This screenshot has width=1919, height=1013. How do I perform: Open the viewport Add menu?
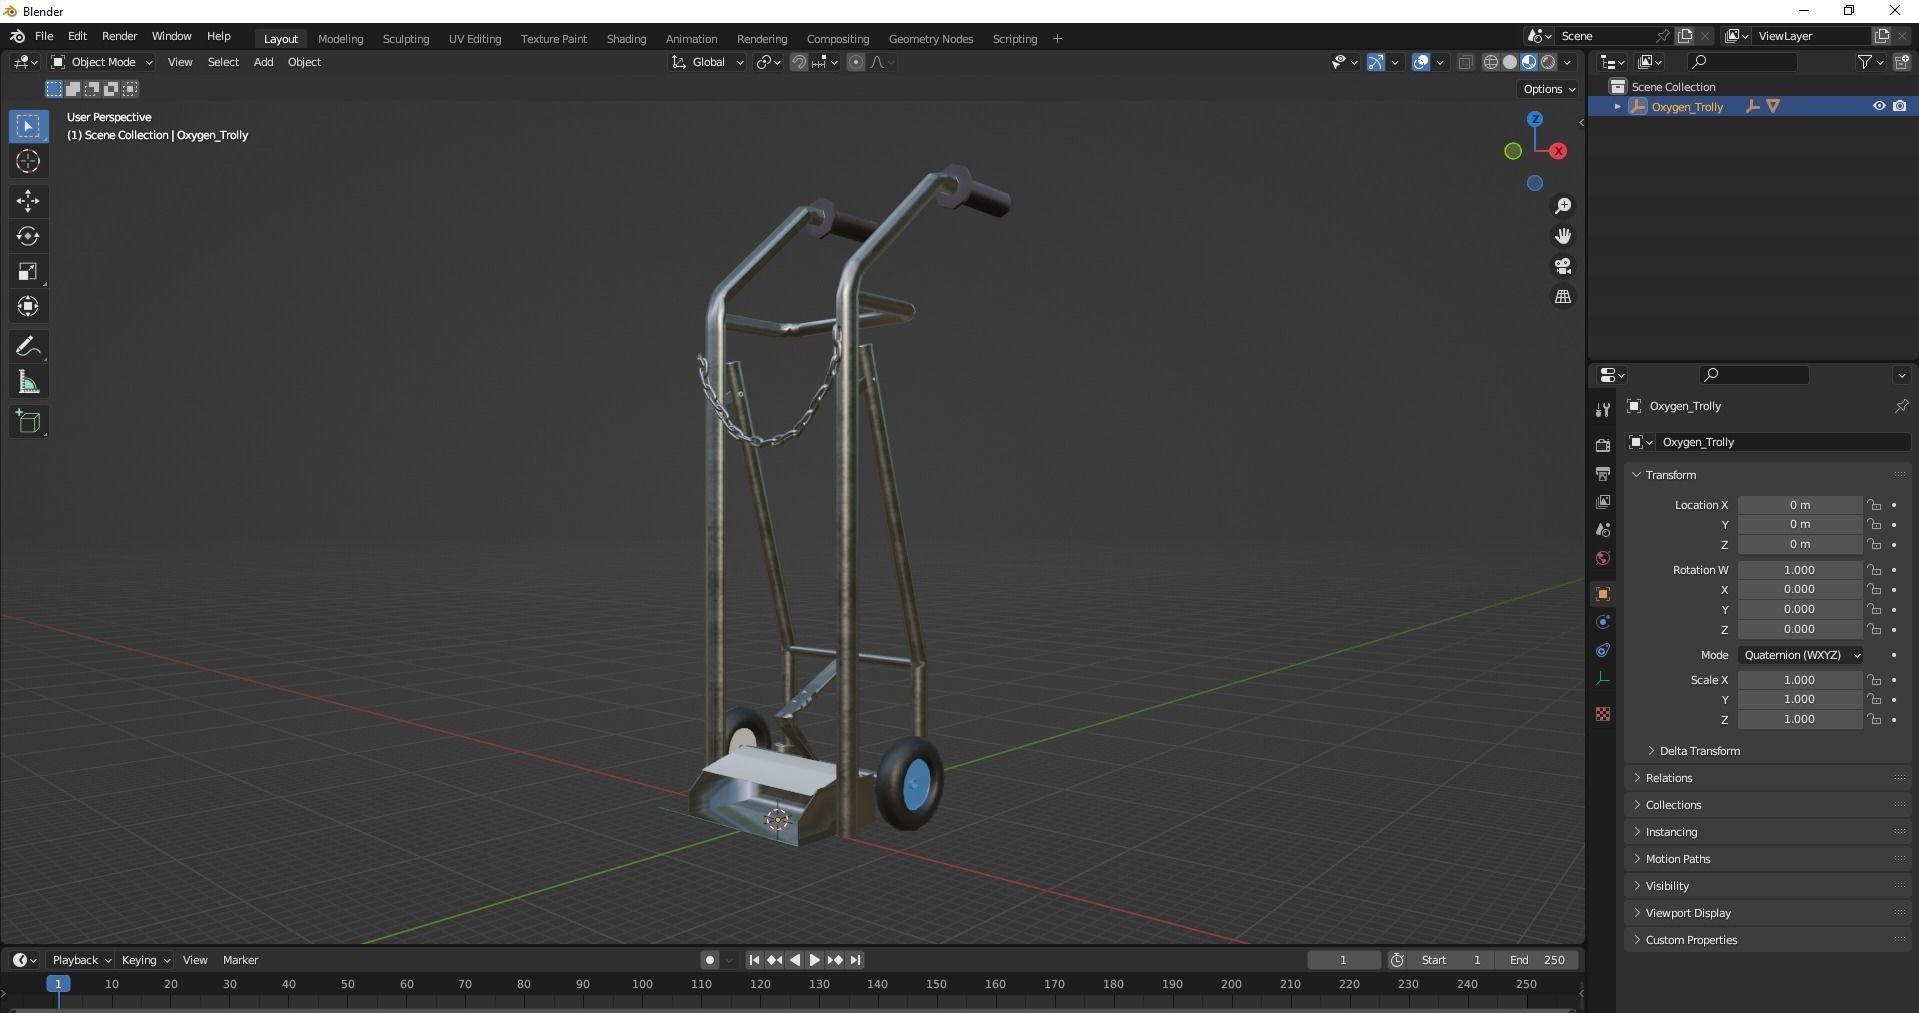(x=263, y=62)
